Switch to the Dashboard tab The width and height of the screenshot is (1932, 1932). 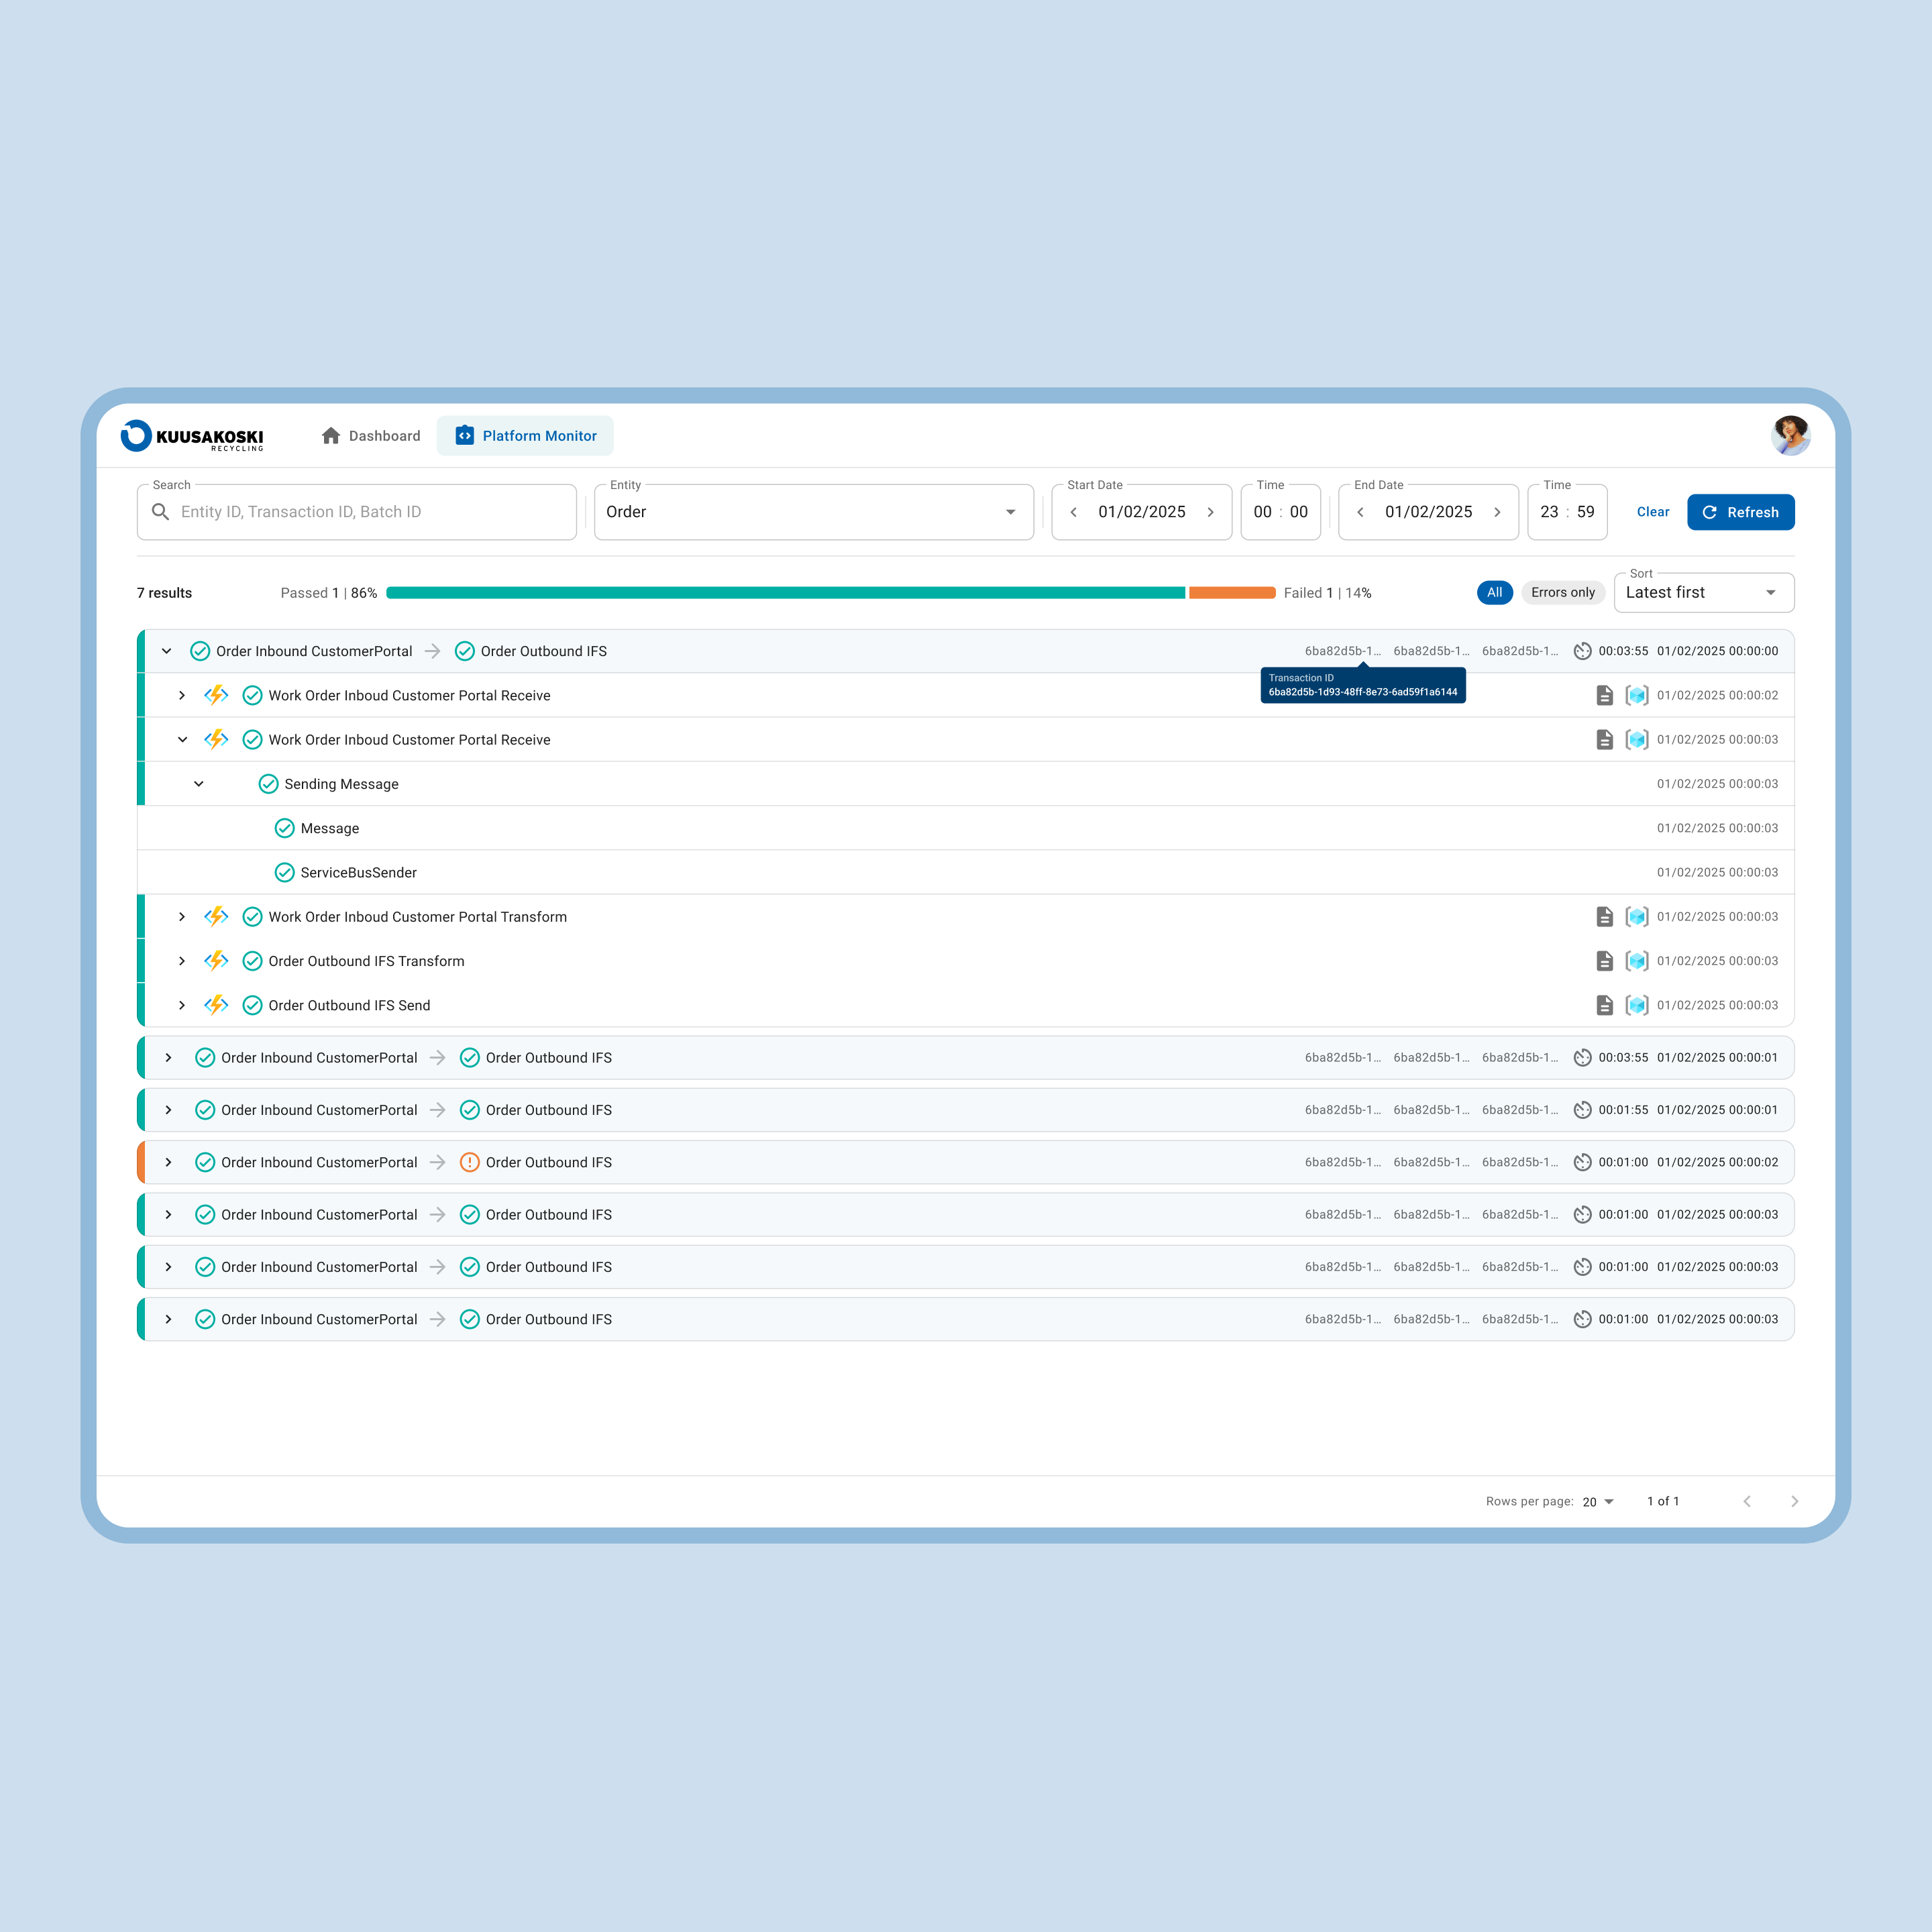tap(370, 435)
